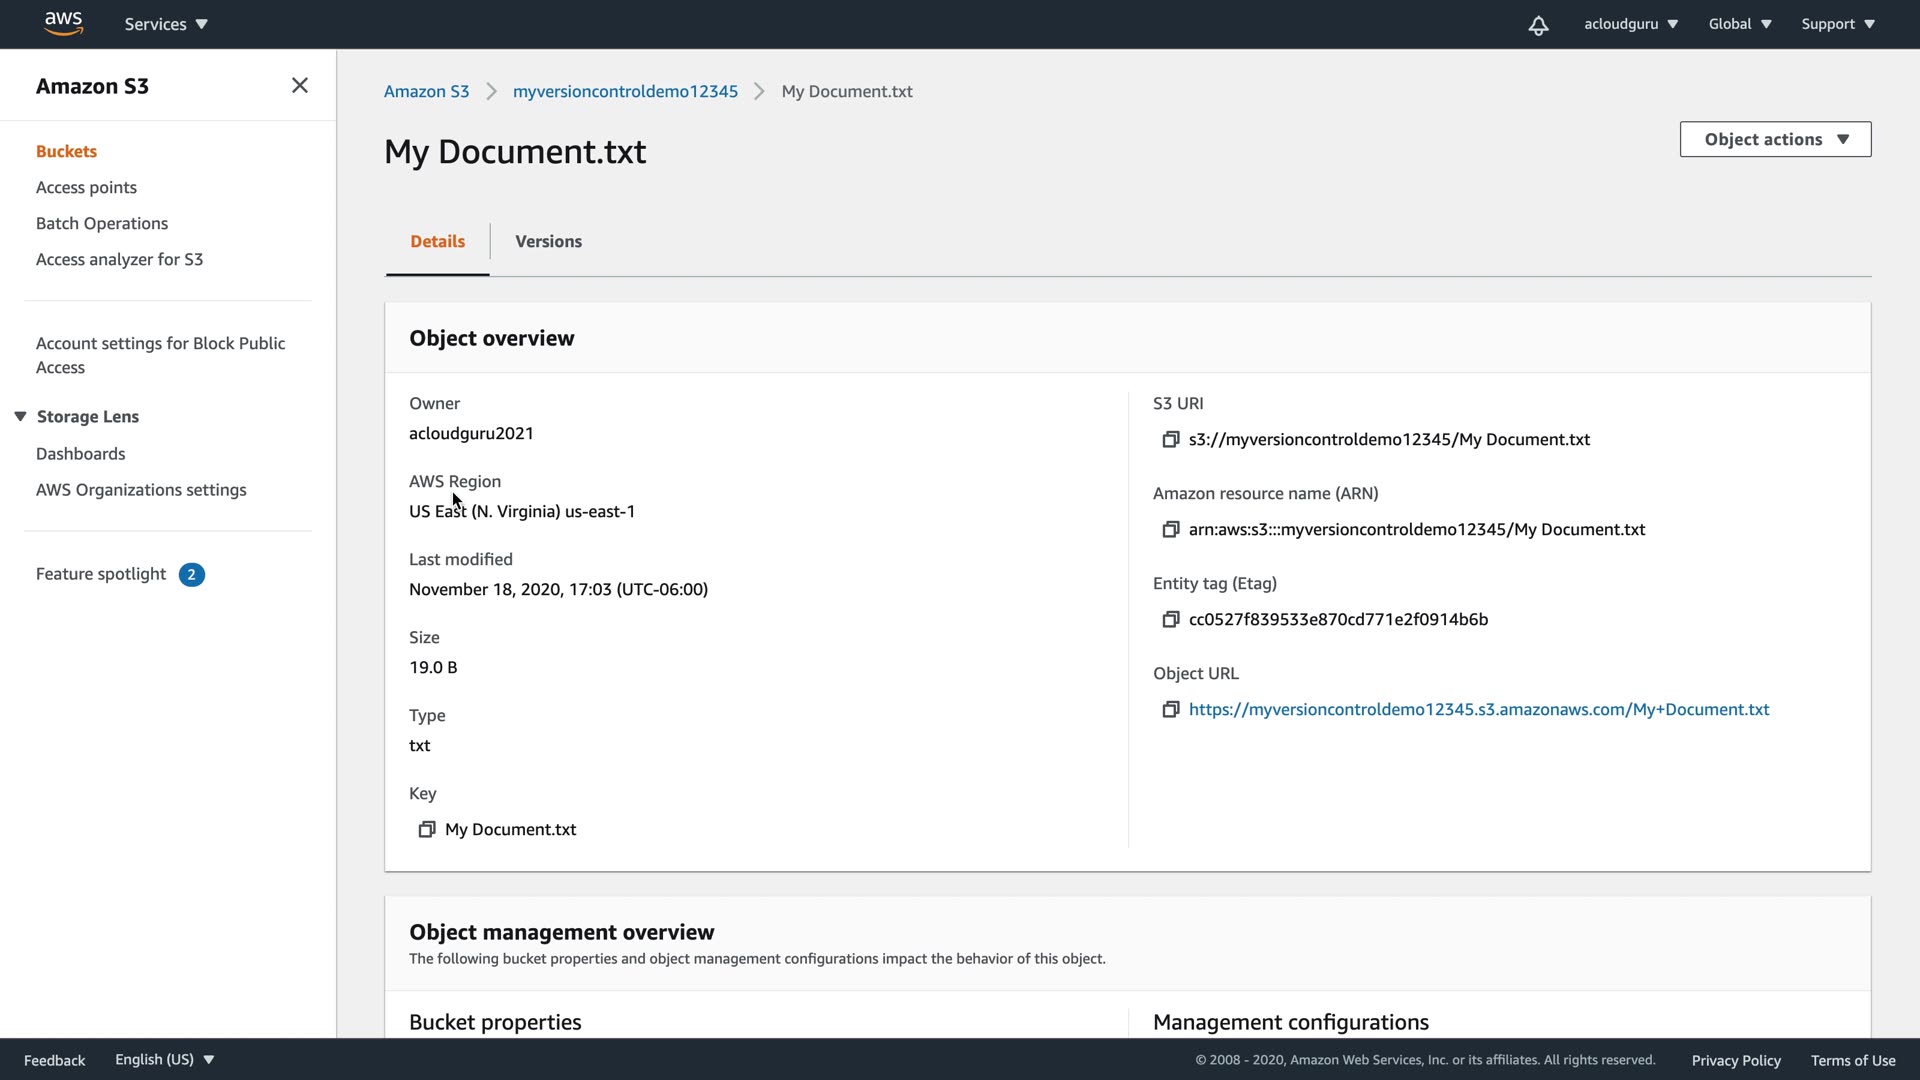Go to Batch Operations in sidebar
The width and height of the screenshot is (1920, 1080).
[102, 224]
